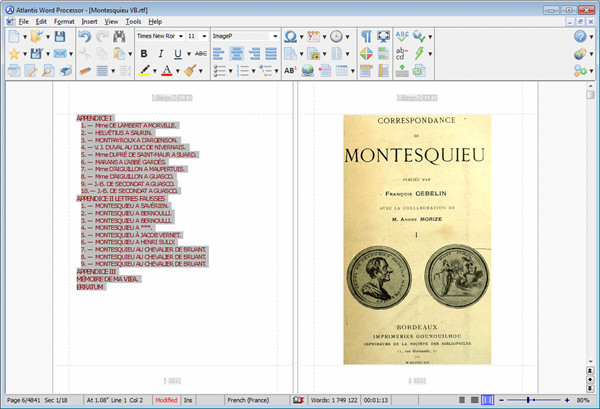Insert footnote with AB1 icon
Screen dimensions: 600x409
290,70
